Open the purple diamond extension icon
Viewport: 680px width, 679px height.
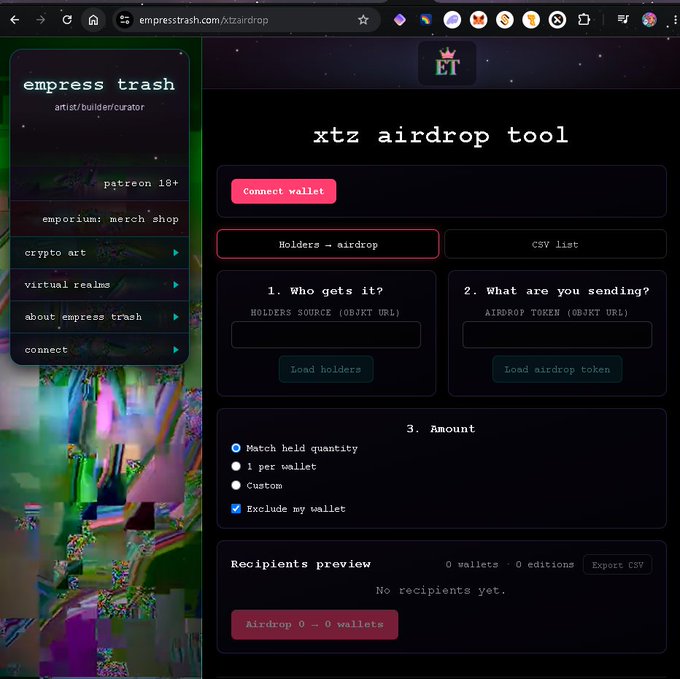399,20
